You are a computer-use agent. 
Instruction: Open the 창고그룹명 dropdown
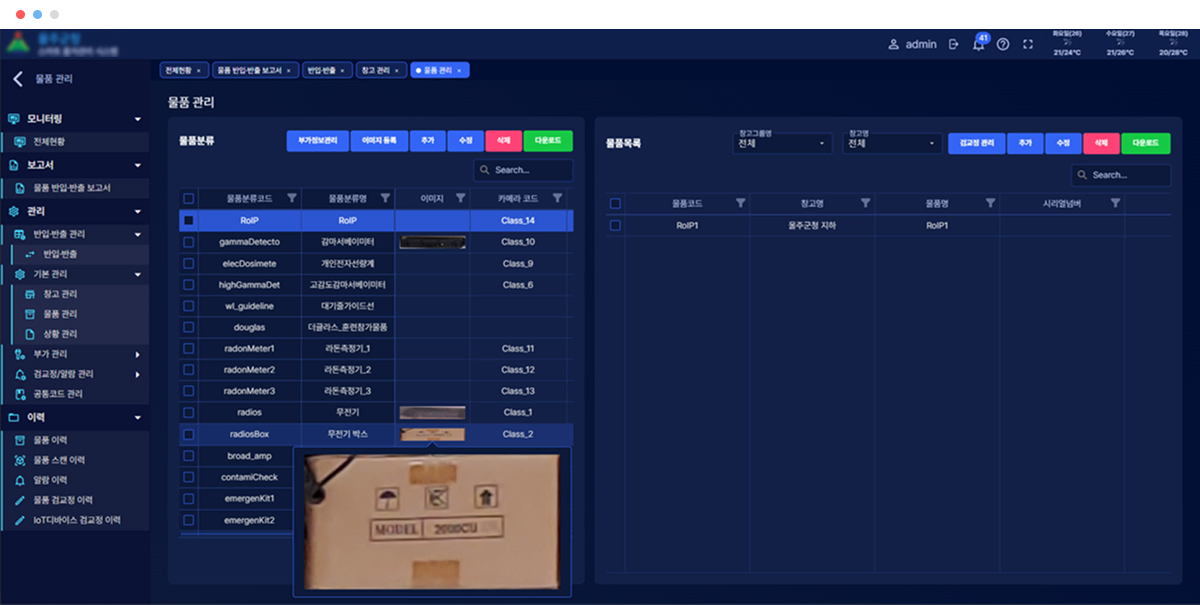point(783,143)
